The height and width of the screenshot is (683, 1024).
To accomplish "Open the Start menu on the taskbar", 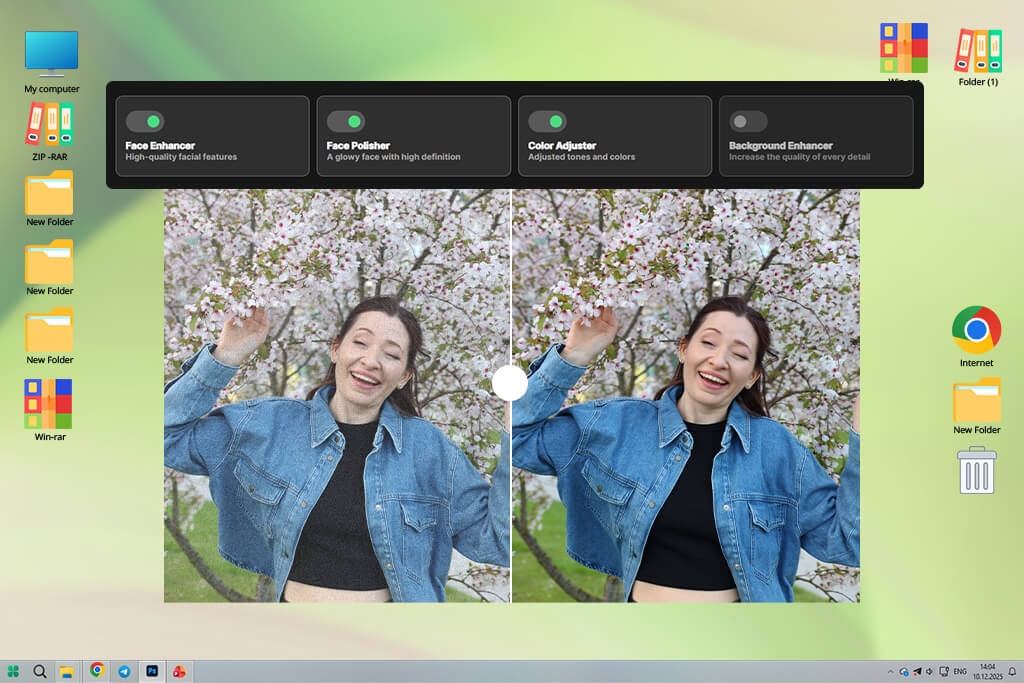I will [13, 671].
